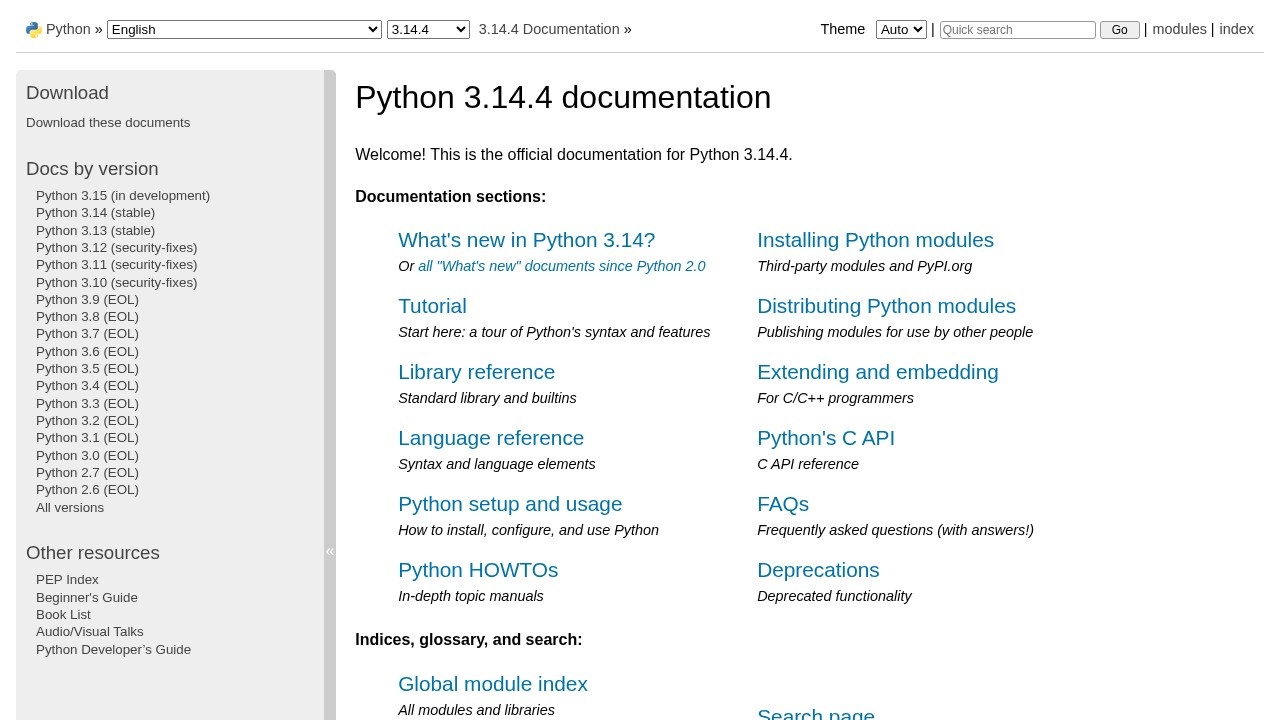Open the Python Developer's Guide link
The image size is (1280, 720).
(113, 650)
